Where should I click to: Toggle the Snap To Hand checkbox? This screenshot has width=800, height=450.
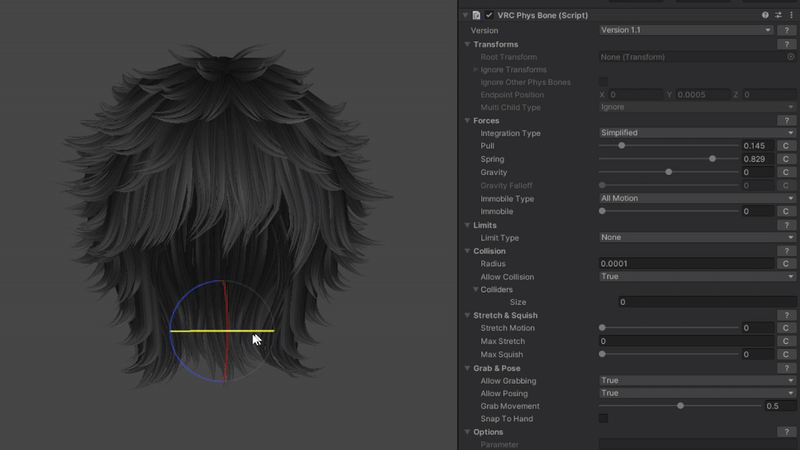tap(603, 419)
